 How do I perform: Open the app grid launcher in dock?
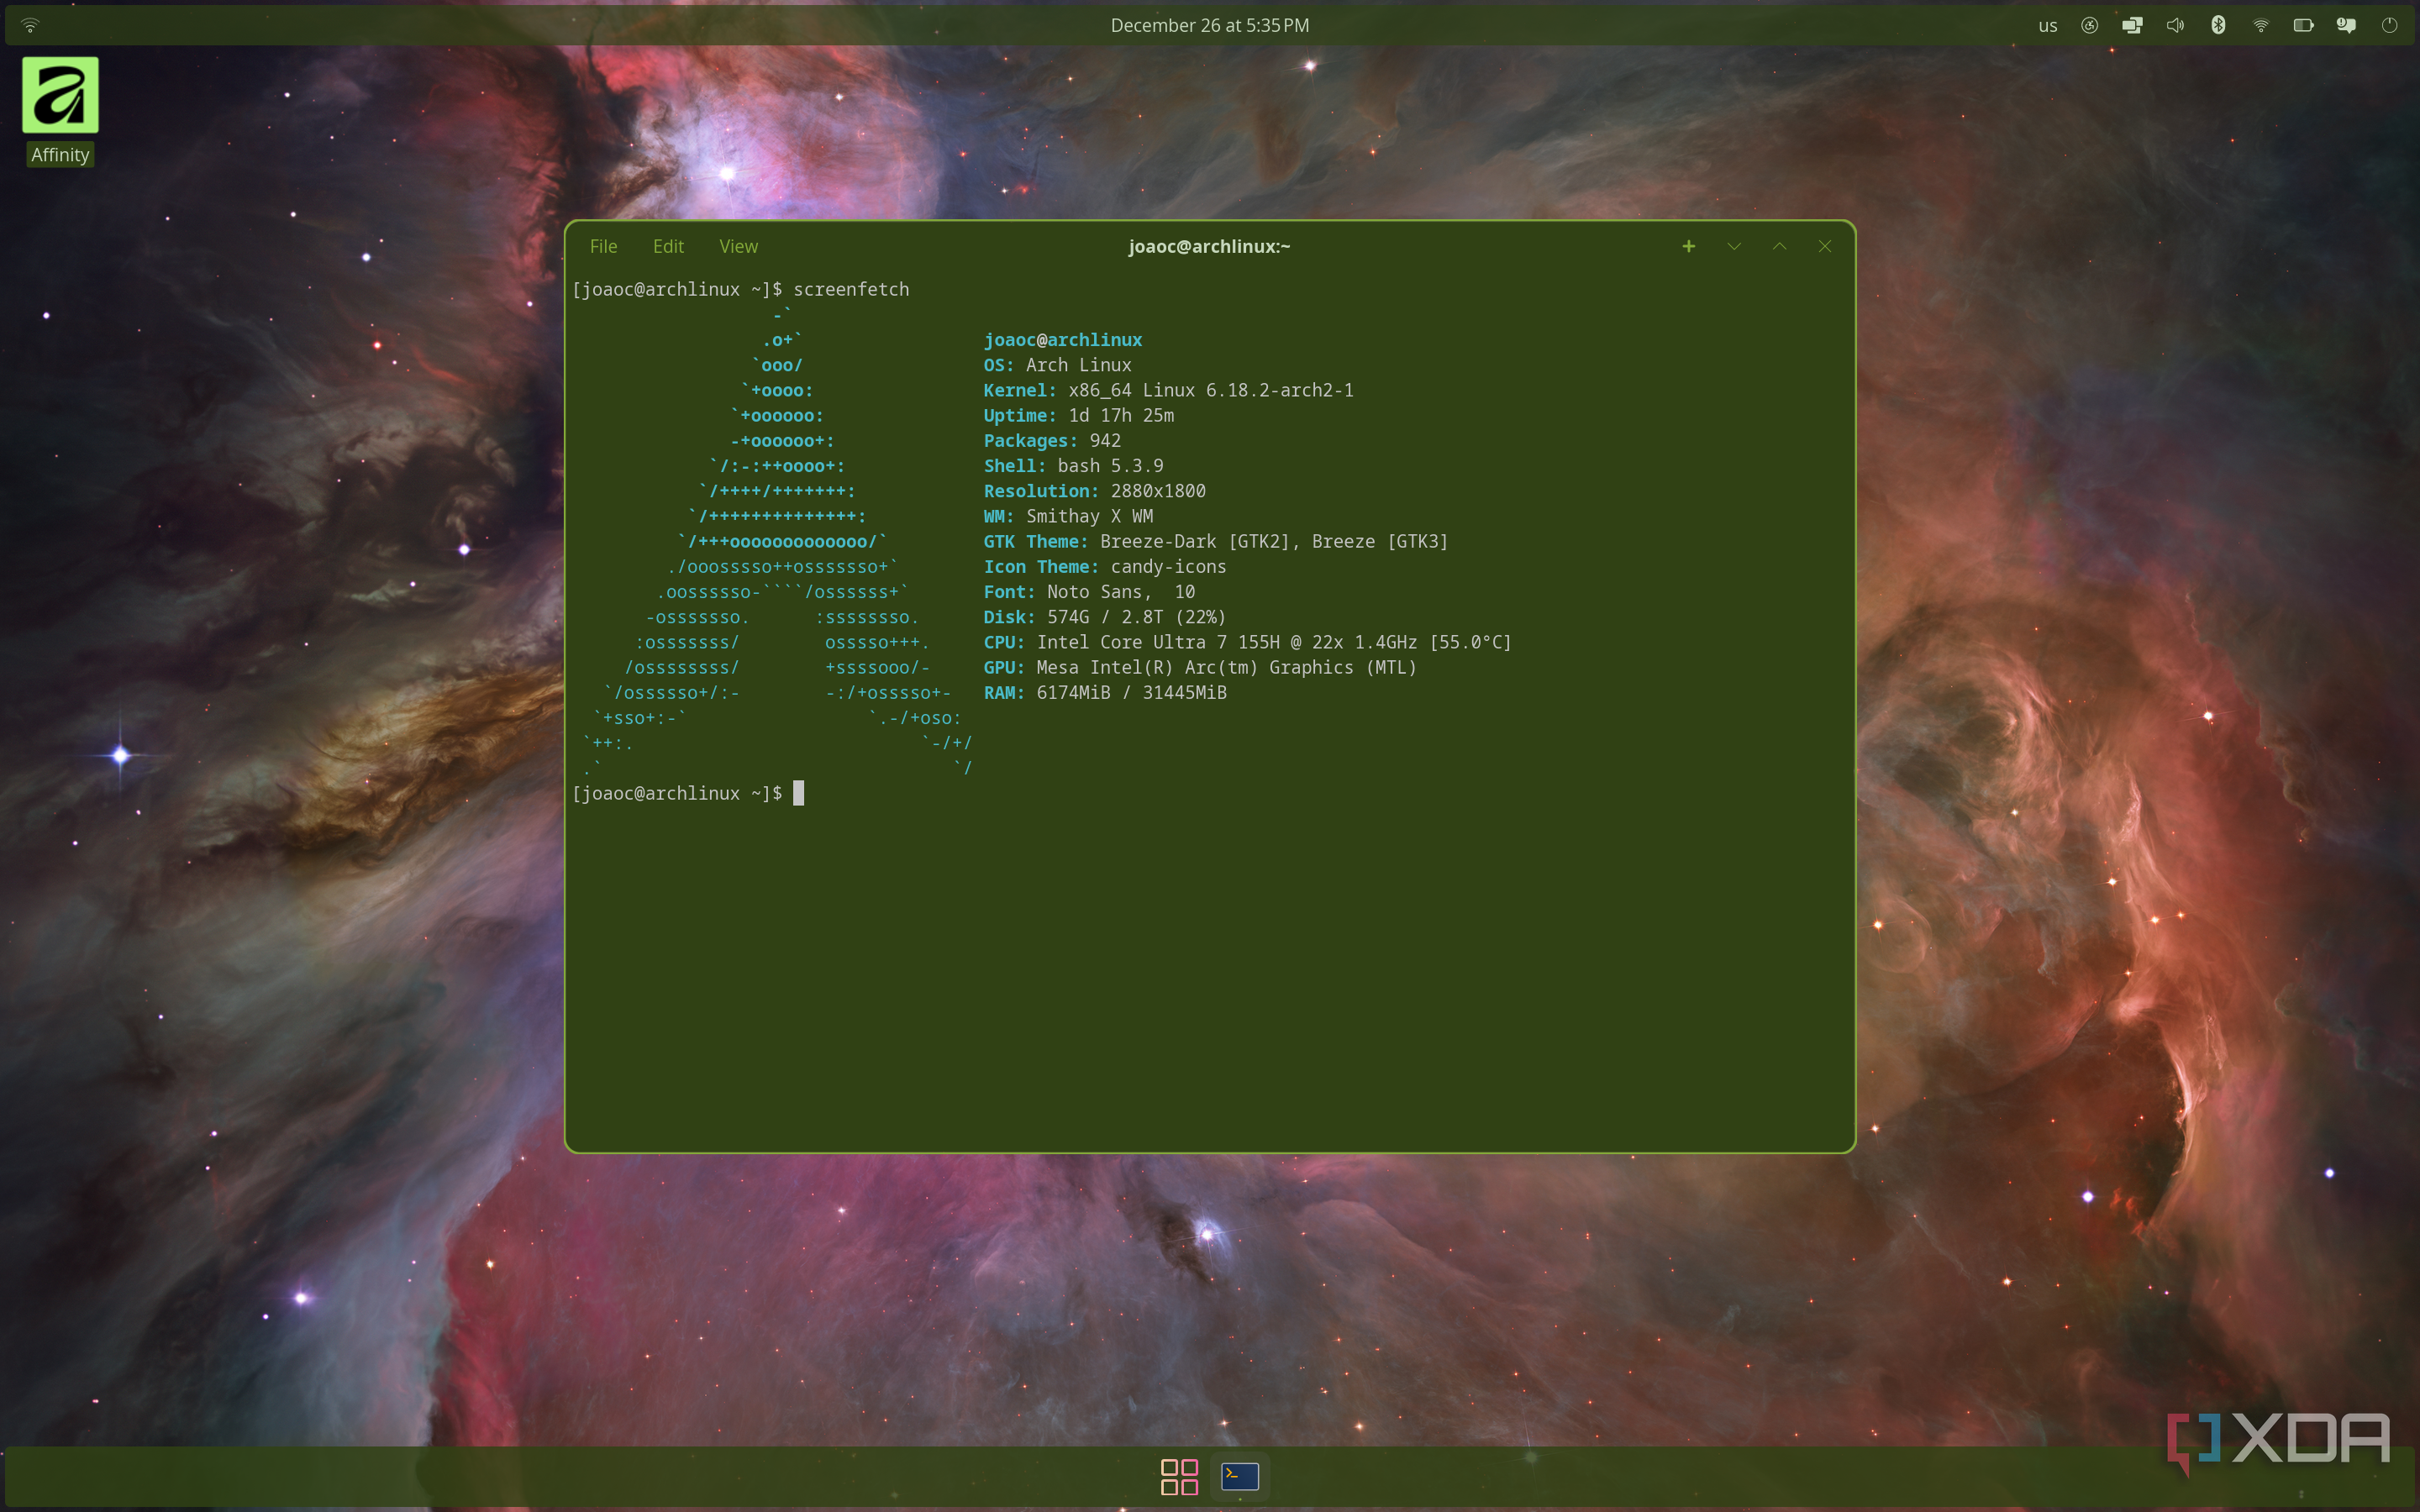1179,1476
